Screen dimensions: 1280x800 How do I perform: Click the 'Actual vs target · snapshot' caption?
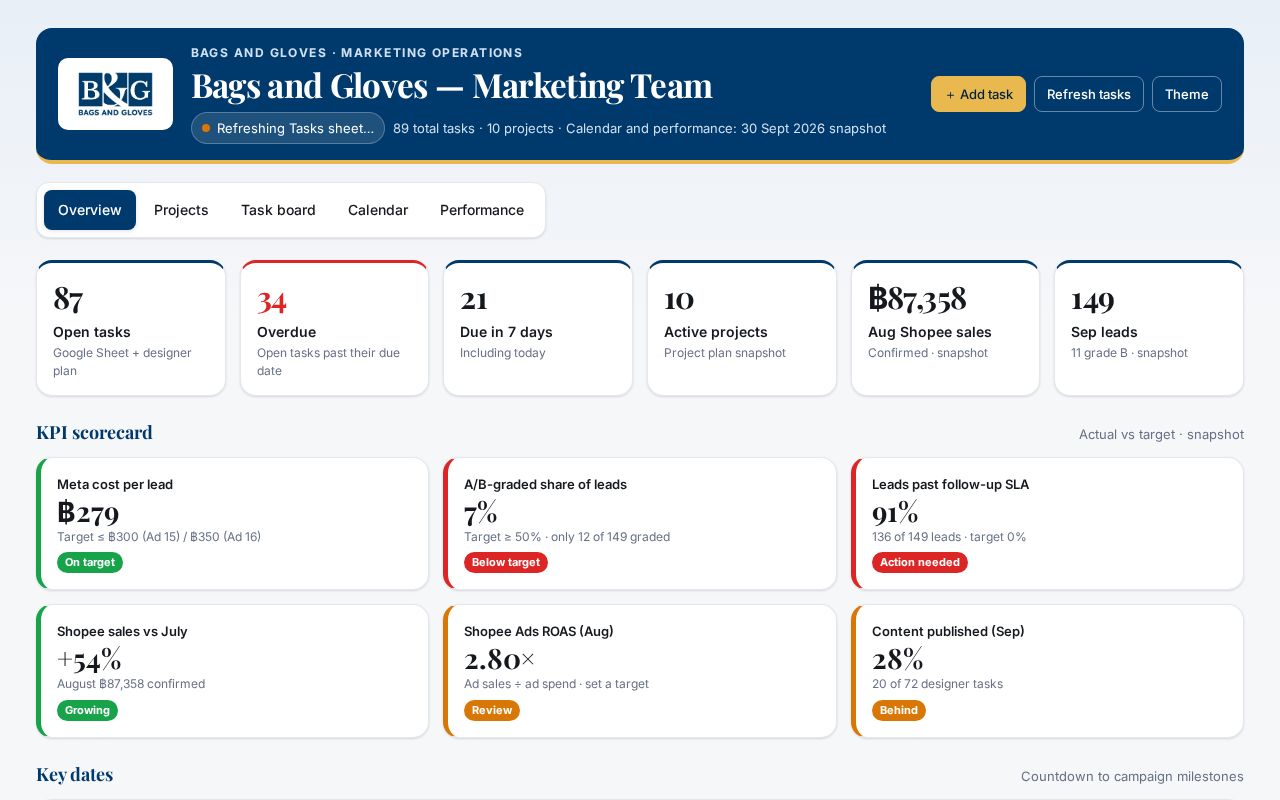pos(1161,434)
